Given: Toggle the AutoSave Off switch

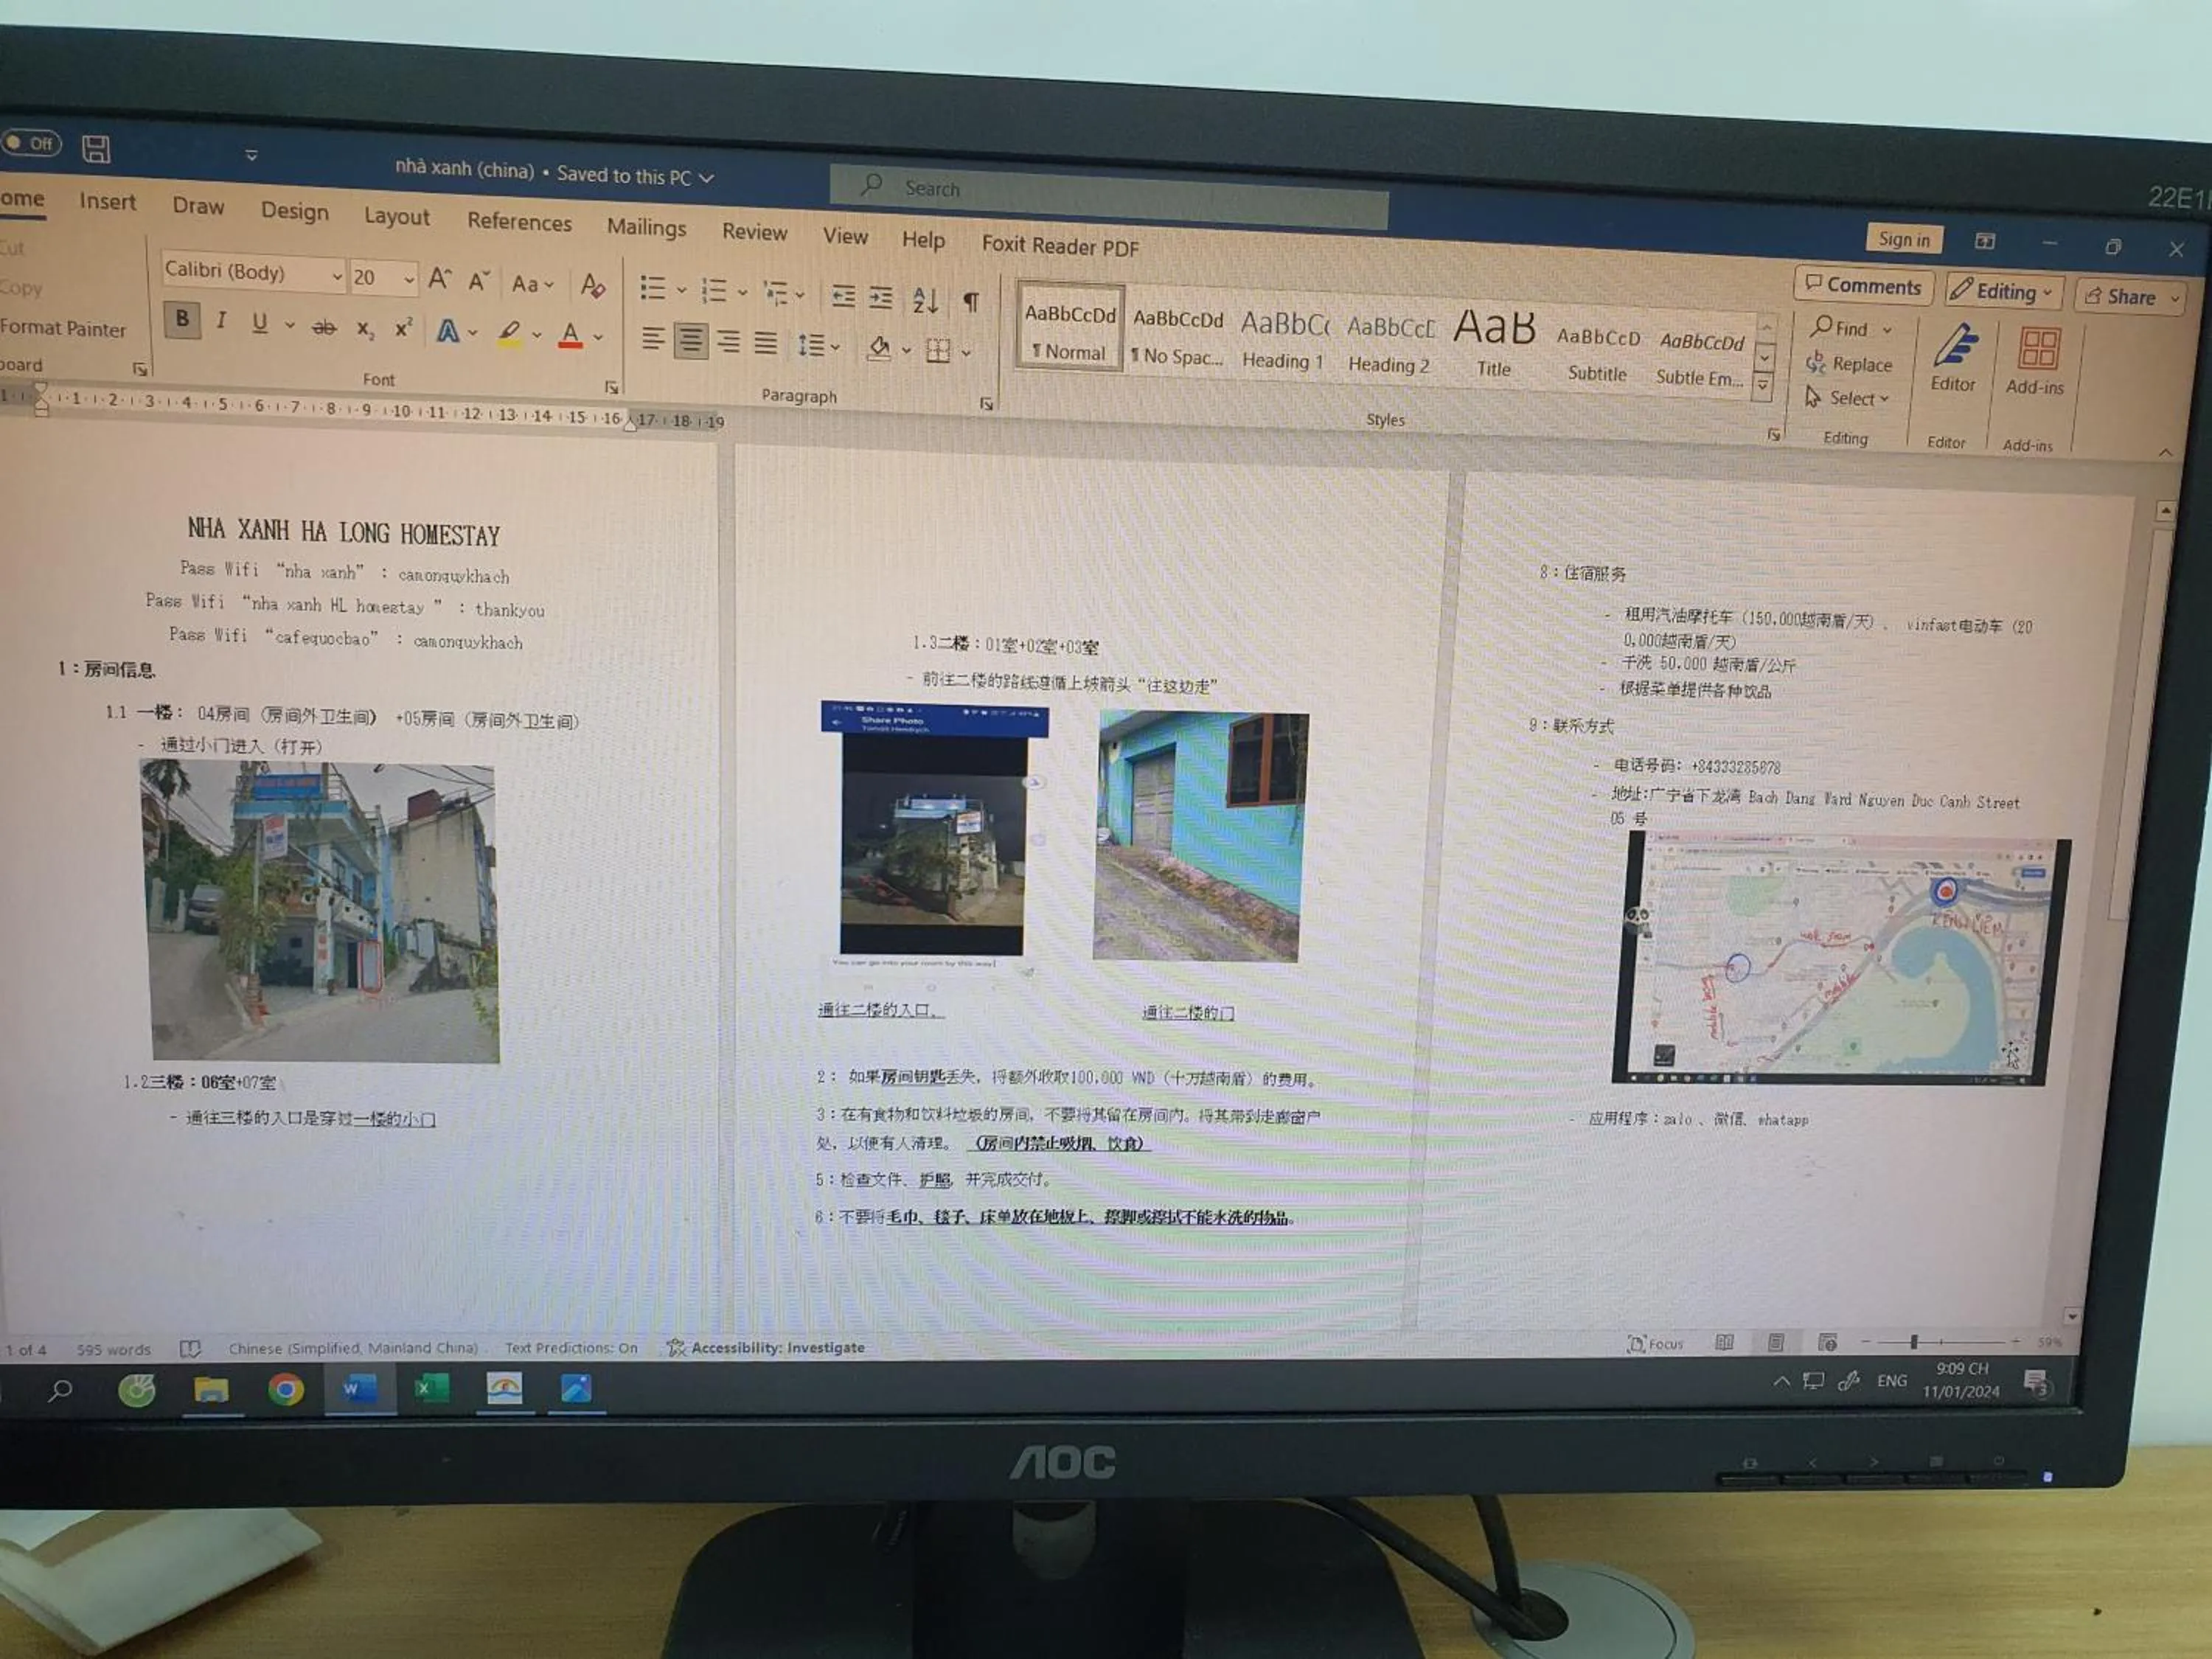Looking at the screenshot, I should pyautogui.click(x=32, y=143).
